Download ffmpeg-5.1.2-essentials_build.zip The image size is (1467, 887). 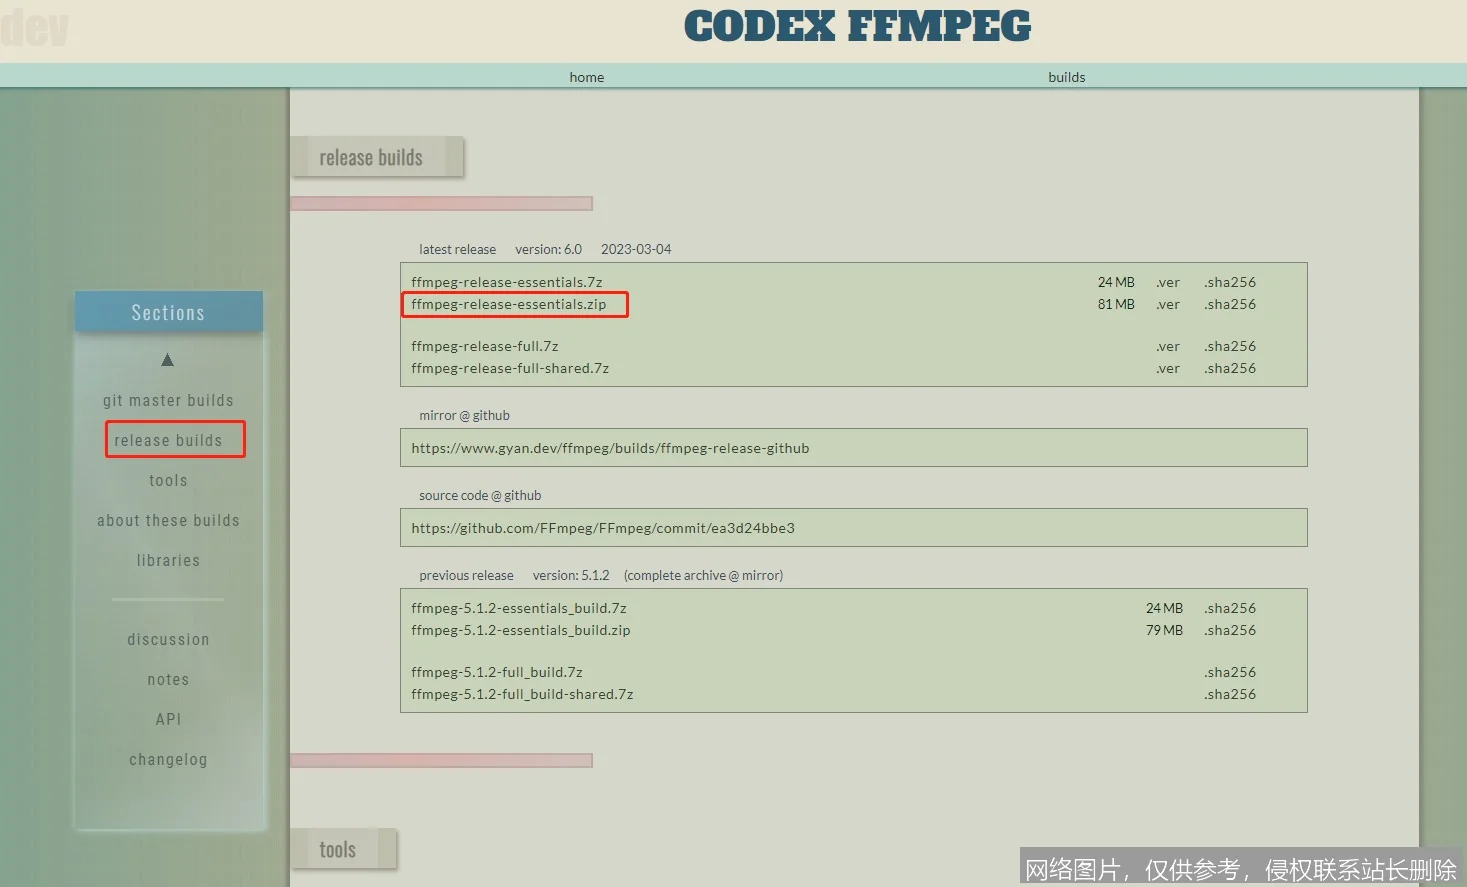click(521, 630)
